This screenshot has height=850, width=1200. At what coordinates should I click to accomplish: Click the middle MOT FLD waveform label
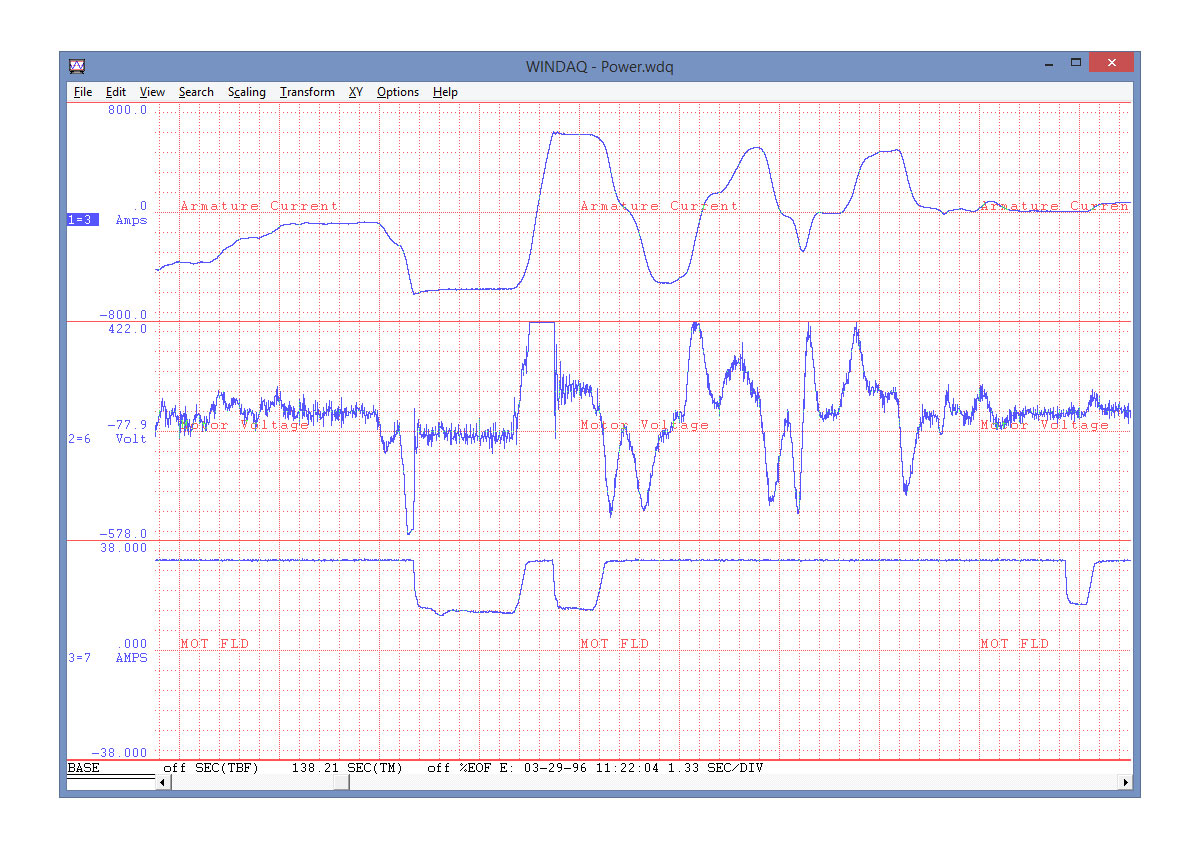point(614,644)
